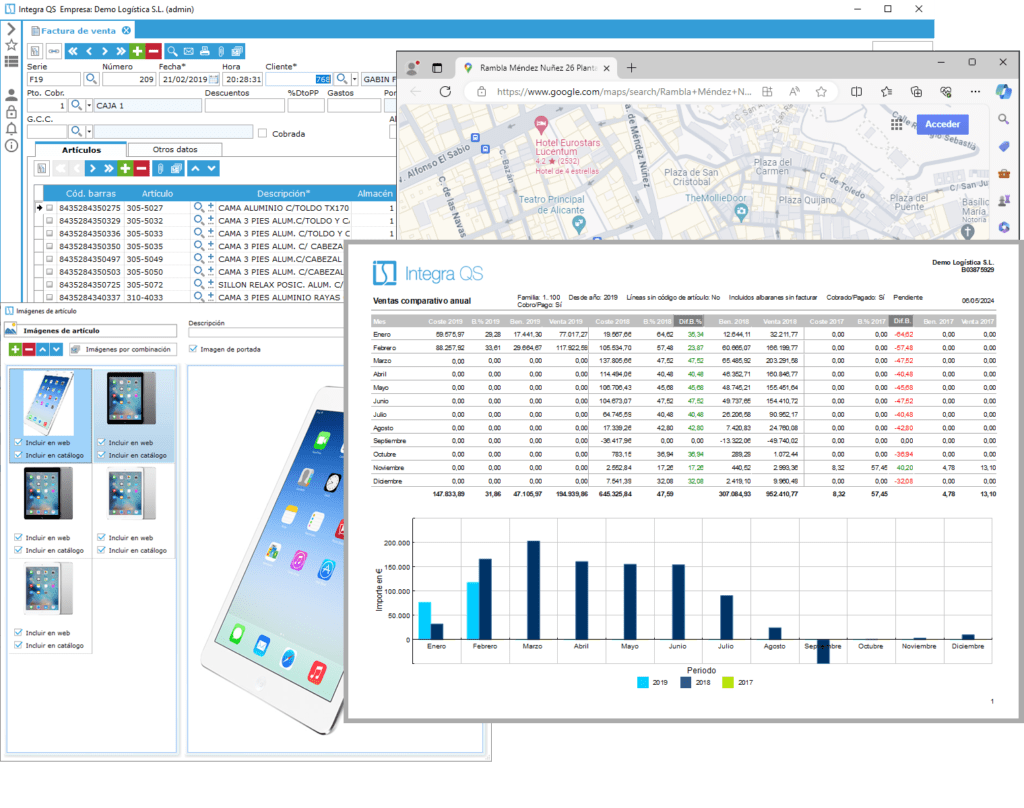Switch to the Otros datos tab
This screenshot has height=808, width=1024.
tap(174, 150)
